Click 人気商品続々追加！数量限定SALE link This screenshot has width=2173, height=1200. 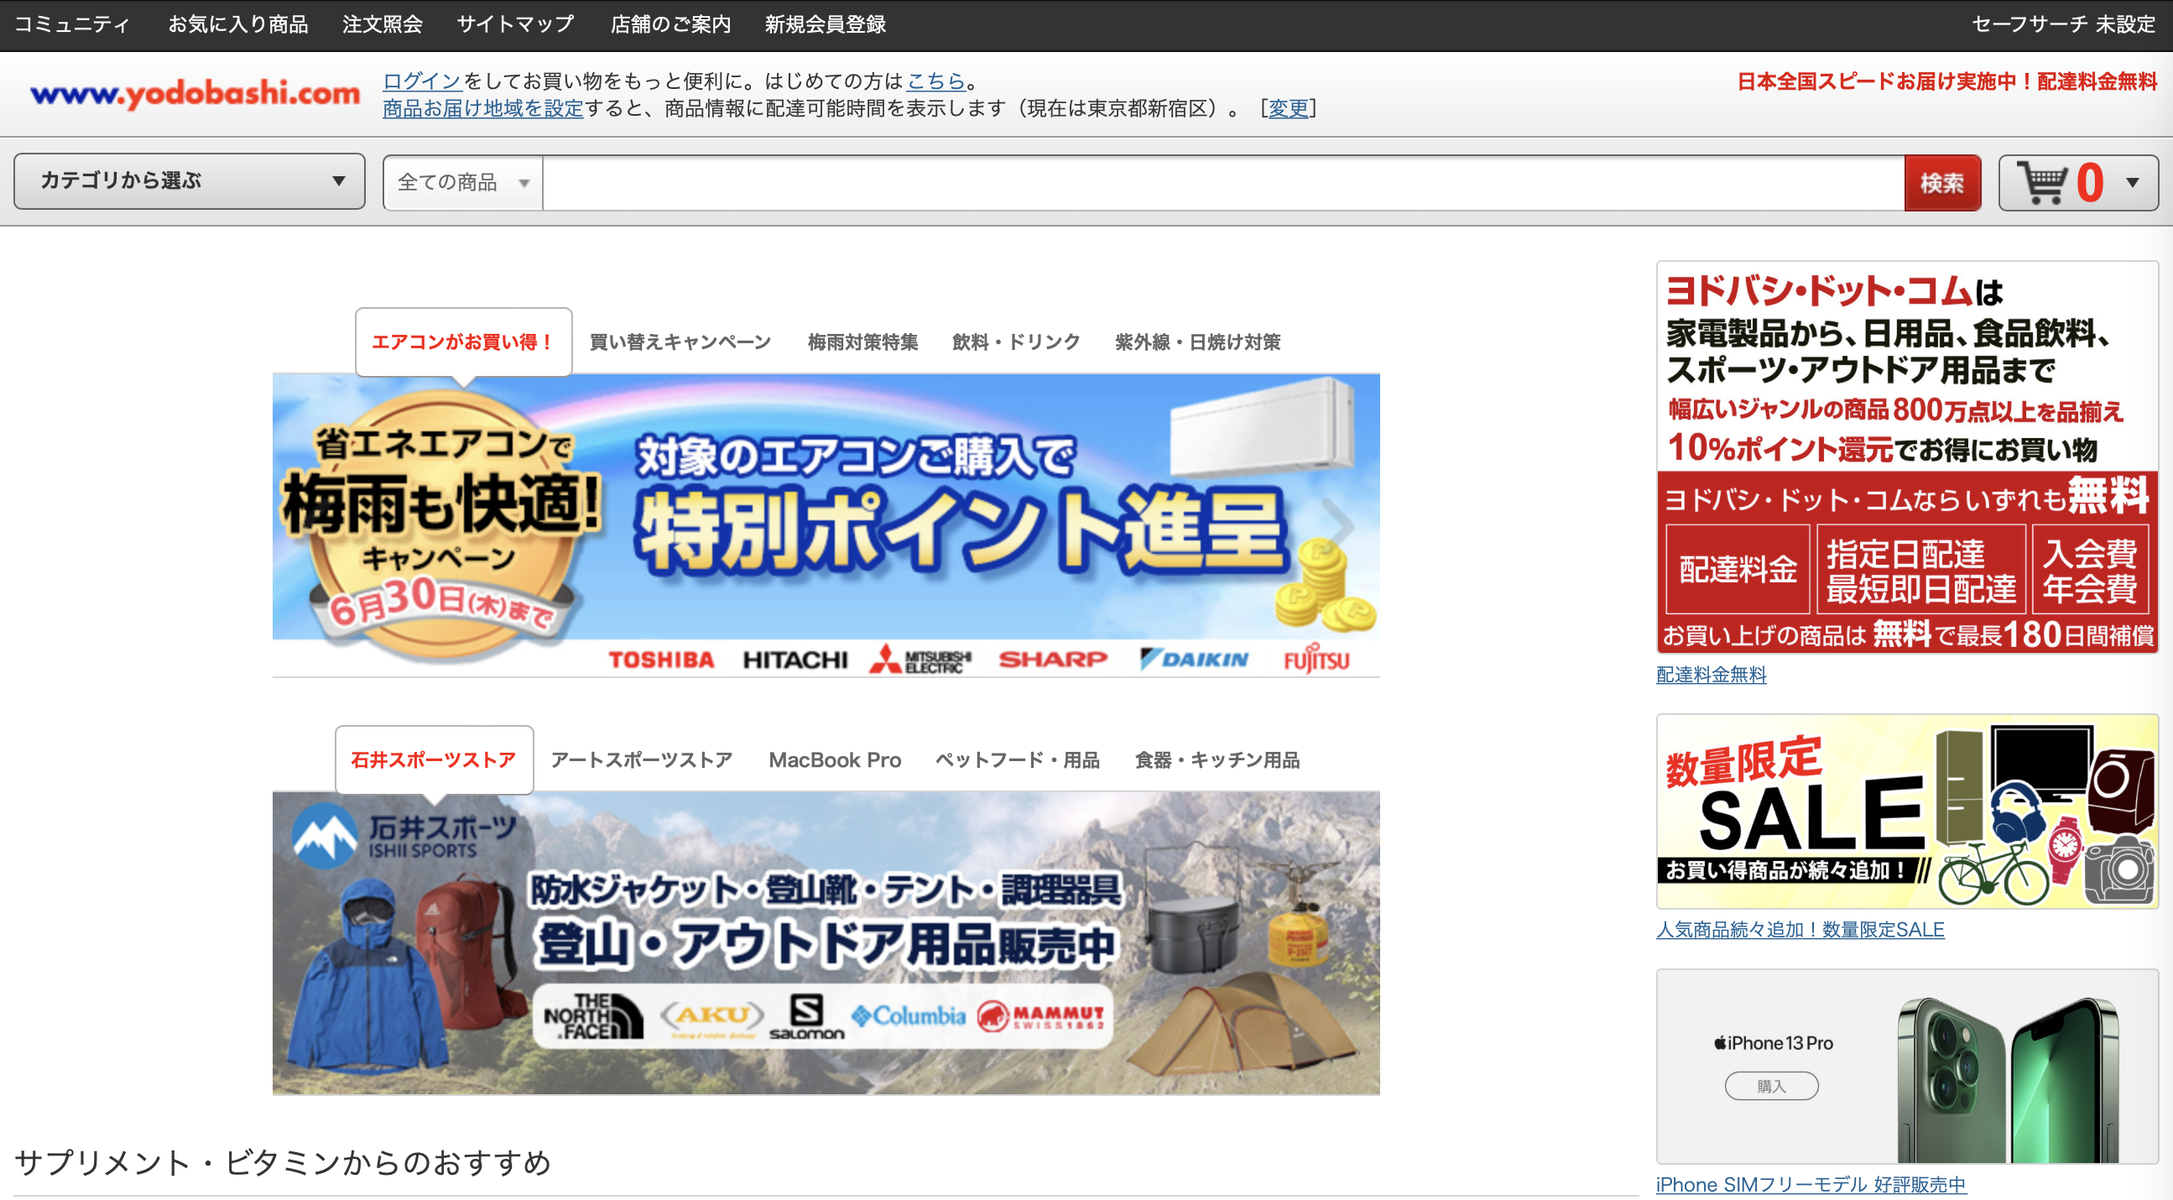click(1800, 930)
